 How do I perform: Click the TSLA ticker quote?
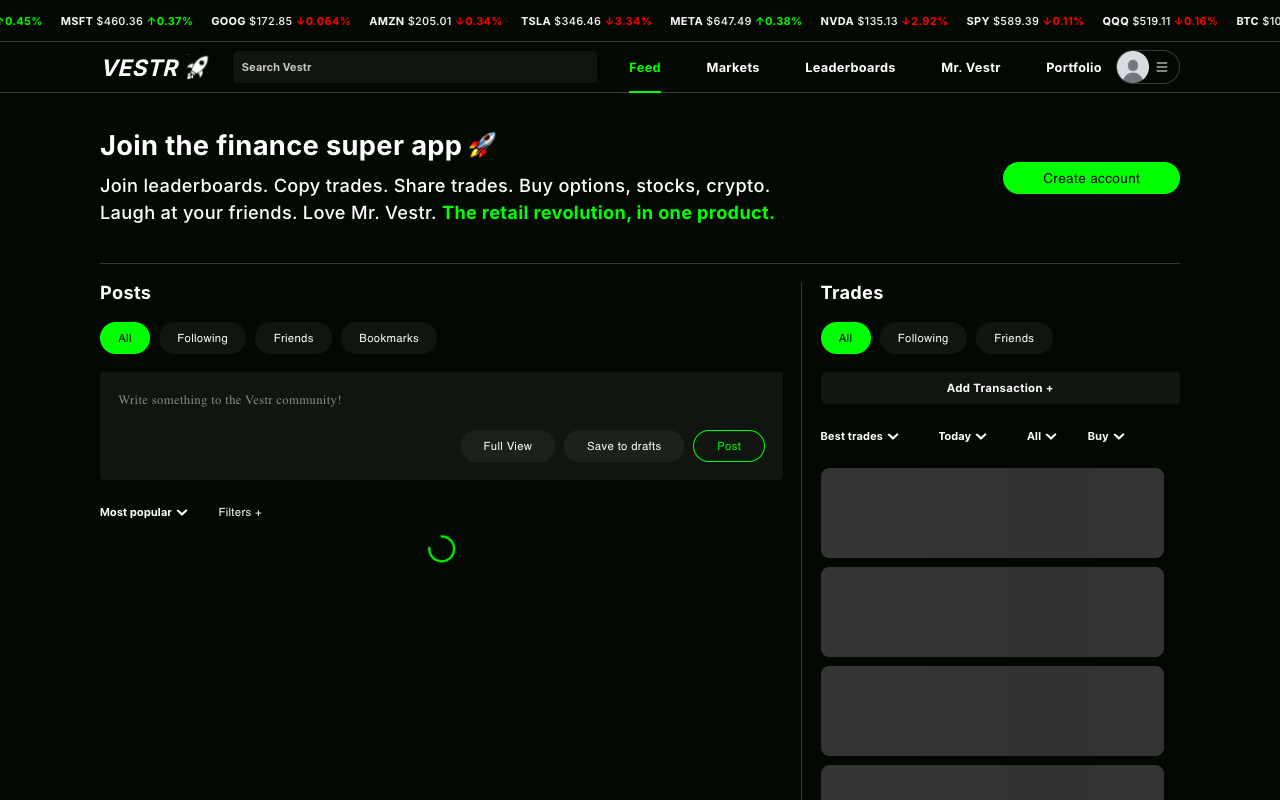tap(586, 21)
